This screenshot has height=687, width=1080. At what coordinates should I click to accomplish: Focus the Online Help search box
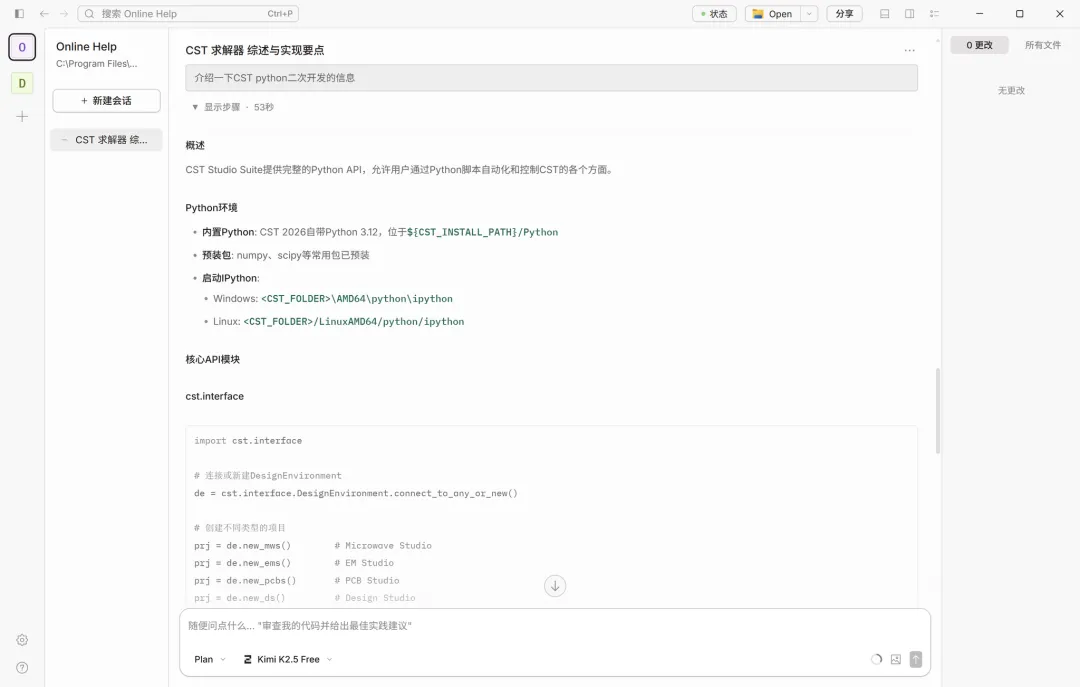click(x=188, y=14)
